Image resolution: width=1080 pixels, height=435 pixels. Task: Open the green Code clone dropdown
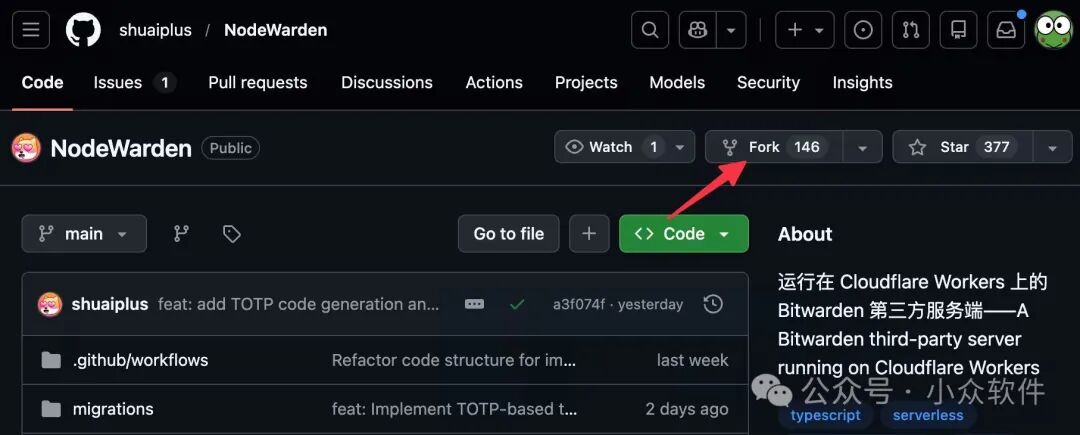tap(684, 234)
